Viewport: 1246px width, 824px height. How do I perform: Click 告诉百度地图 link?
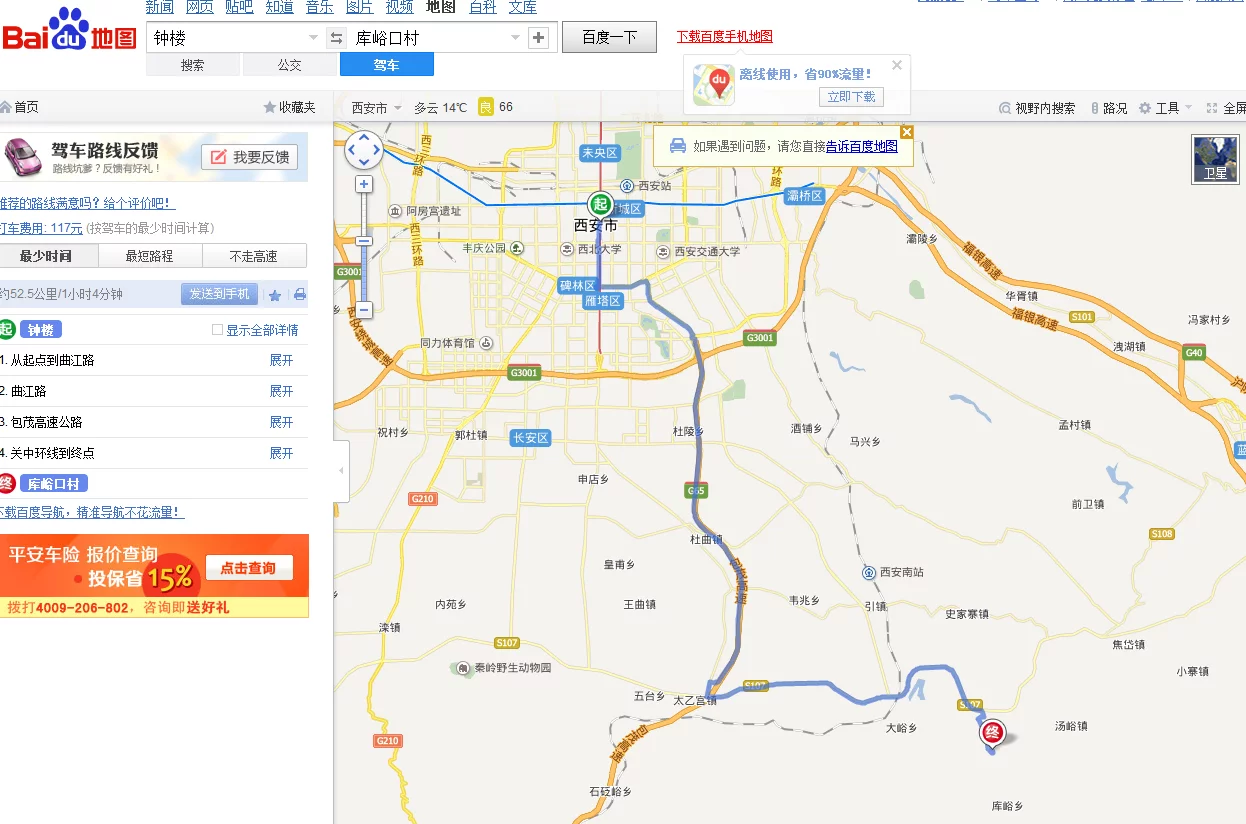[x=862, y=146]
